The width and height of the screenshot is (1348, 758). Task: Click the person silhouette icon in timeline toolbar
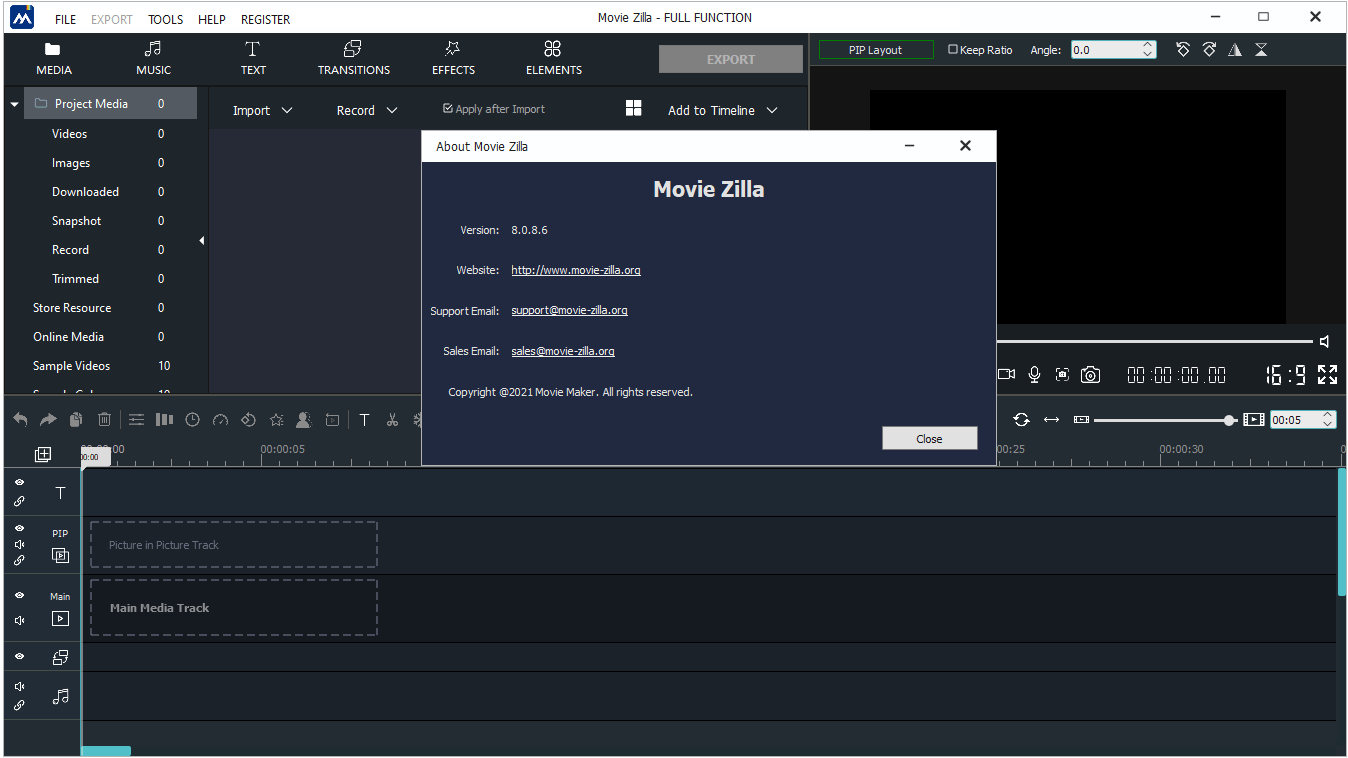click(x=305, y=420)
